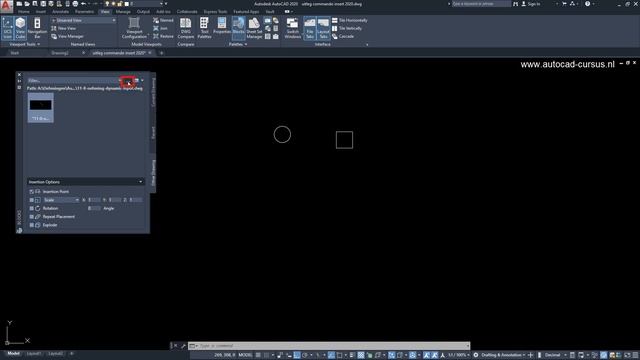640x360 pixels.
Task: Switch to the Layout1 tab
Action: click(34, 353)
